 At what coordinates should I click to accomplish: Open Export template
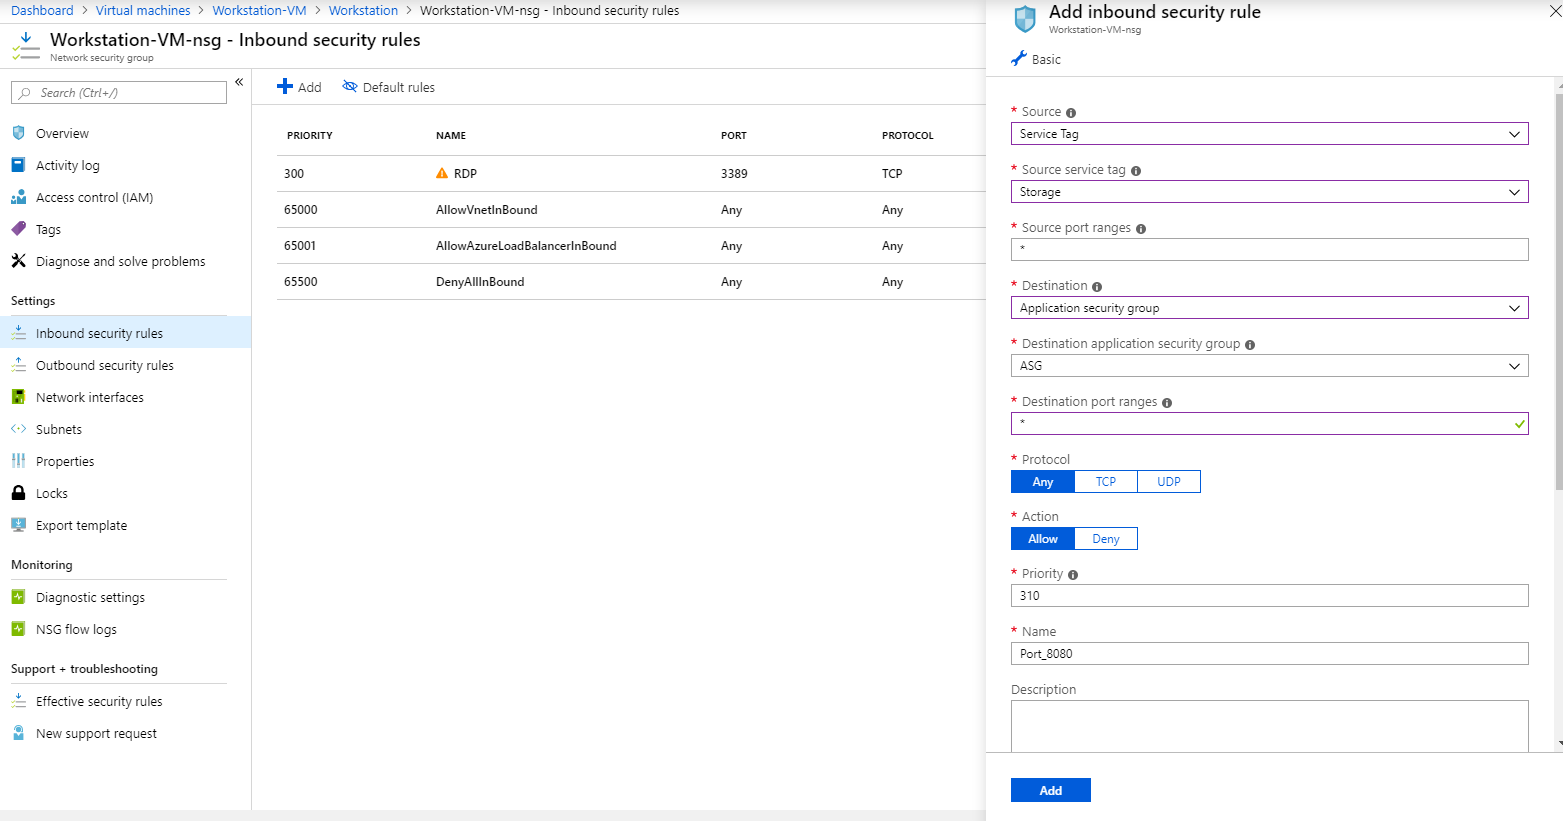(x=81, y=525)
